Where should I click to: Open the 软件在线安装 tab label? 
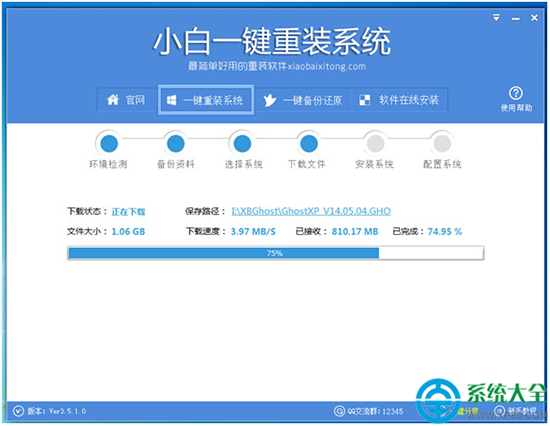[409, 100]
